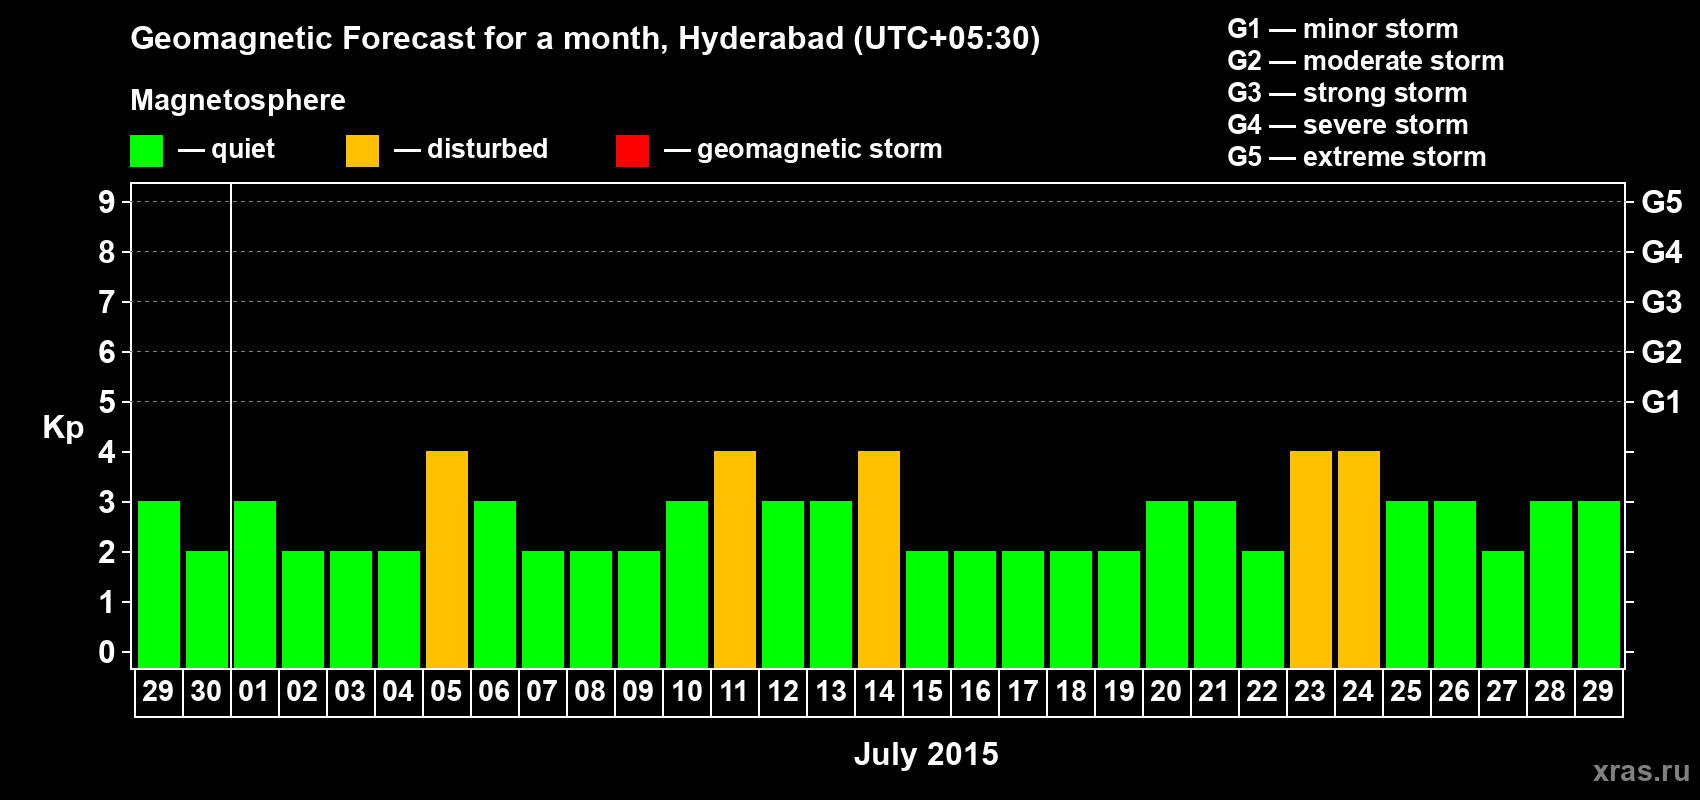Image resolution: width=1700 pixels, height=800 pixels.
Task: Click the date label 30 on the axis
Action: tap(206, 692)
